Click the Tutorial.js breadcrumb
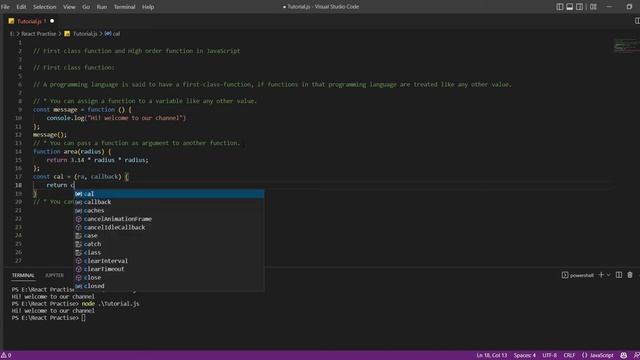The height and width of the screenshot is (360, 640). point(85,34)
